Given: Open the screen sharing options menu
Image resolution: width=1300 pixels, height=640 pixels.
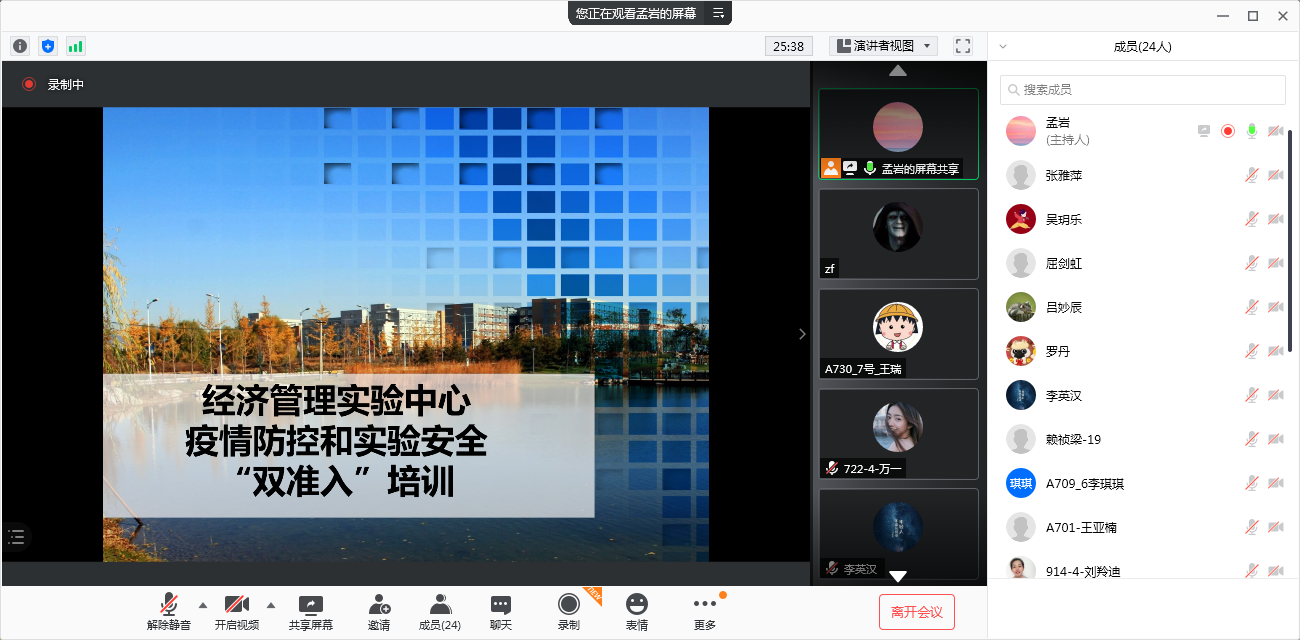Looking at the screenshot, I should coord(719,13).
